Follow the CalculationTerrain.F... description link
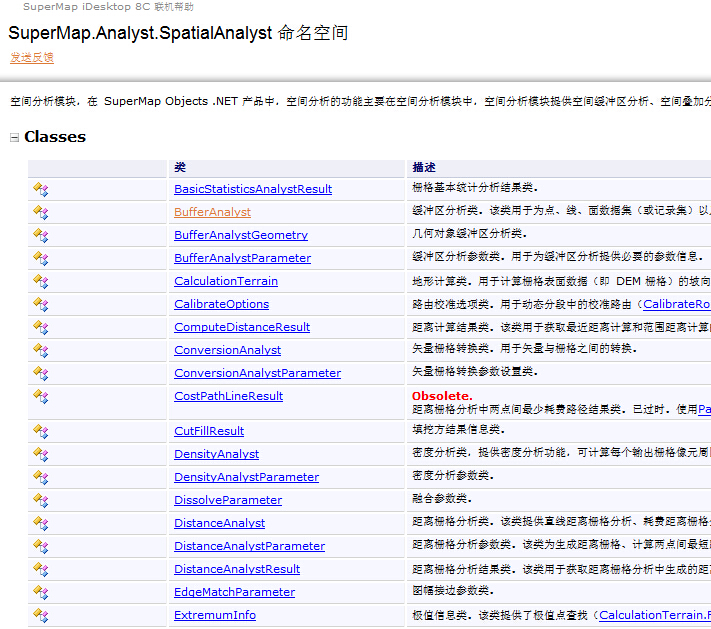Viewport: 711px width, 629px height. (655, 615)
